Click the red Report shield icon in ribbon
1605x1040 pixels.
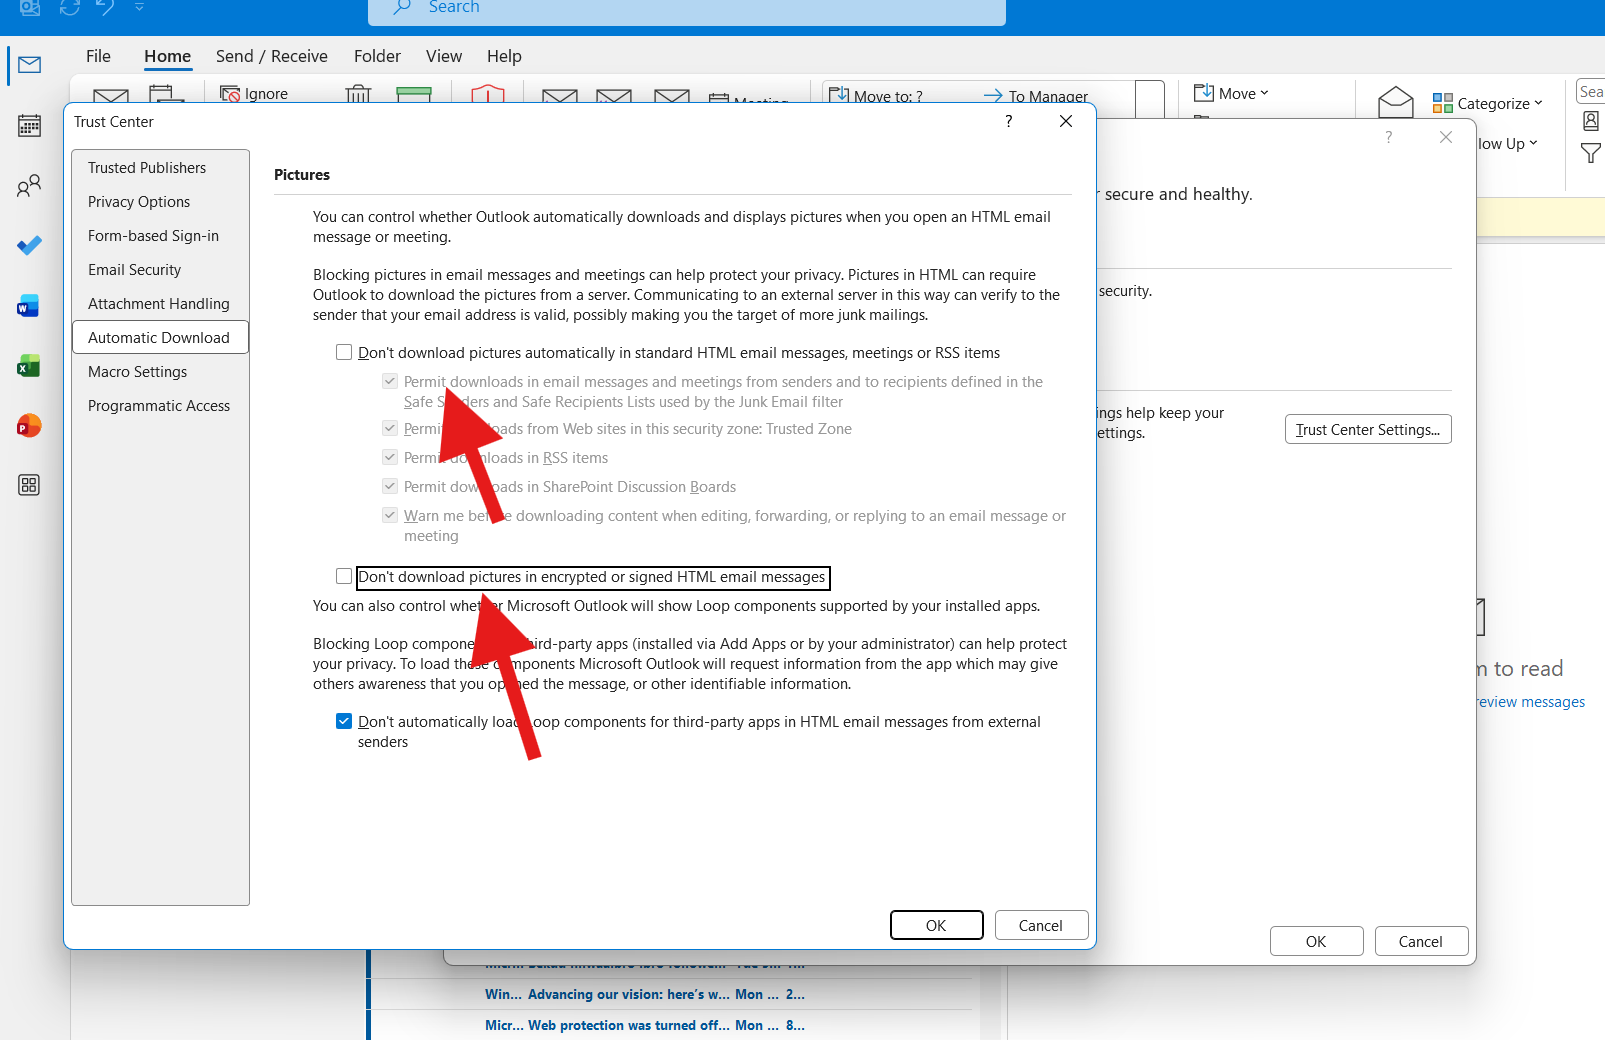[x=487, y=94]
